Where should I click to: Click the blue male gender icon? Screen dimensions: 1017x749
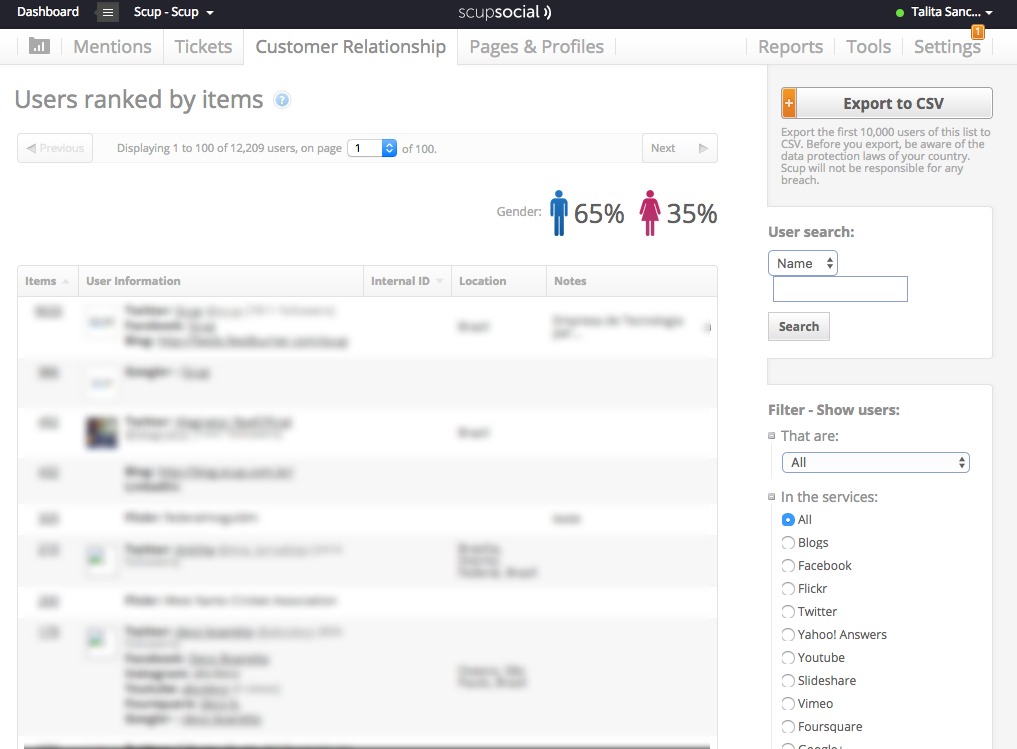[x=558, y=213]
